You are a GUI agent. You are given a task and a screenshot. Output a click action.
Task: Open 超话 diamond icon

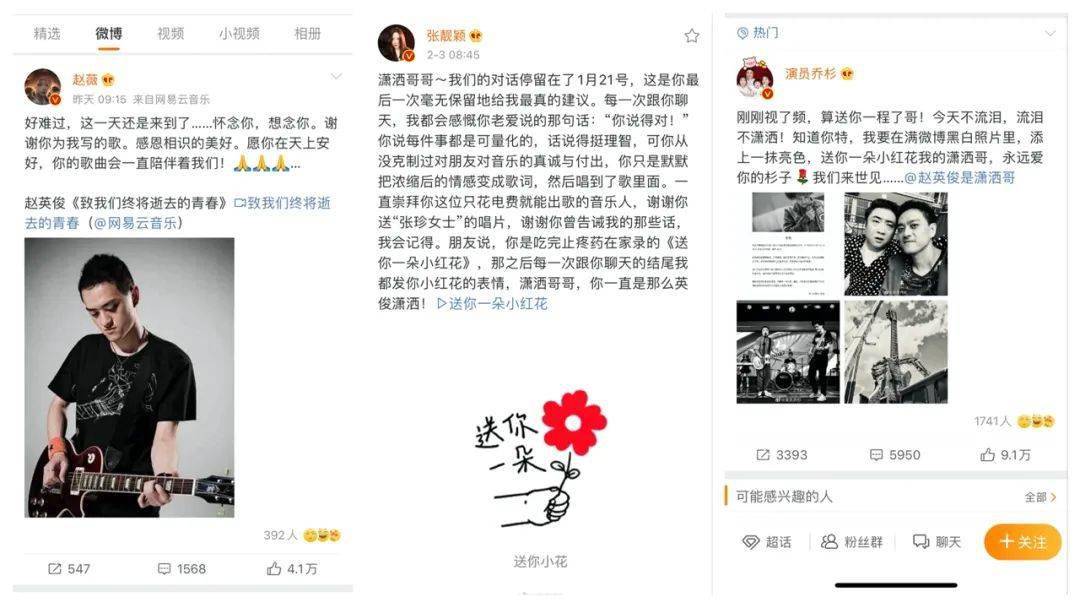coord(750,542)
